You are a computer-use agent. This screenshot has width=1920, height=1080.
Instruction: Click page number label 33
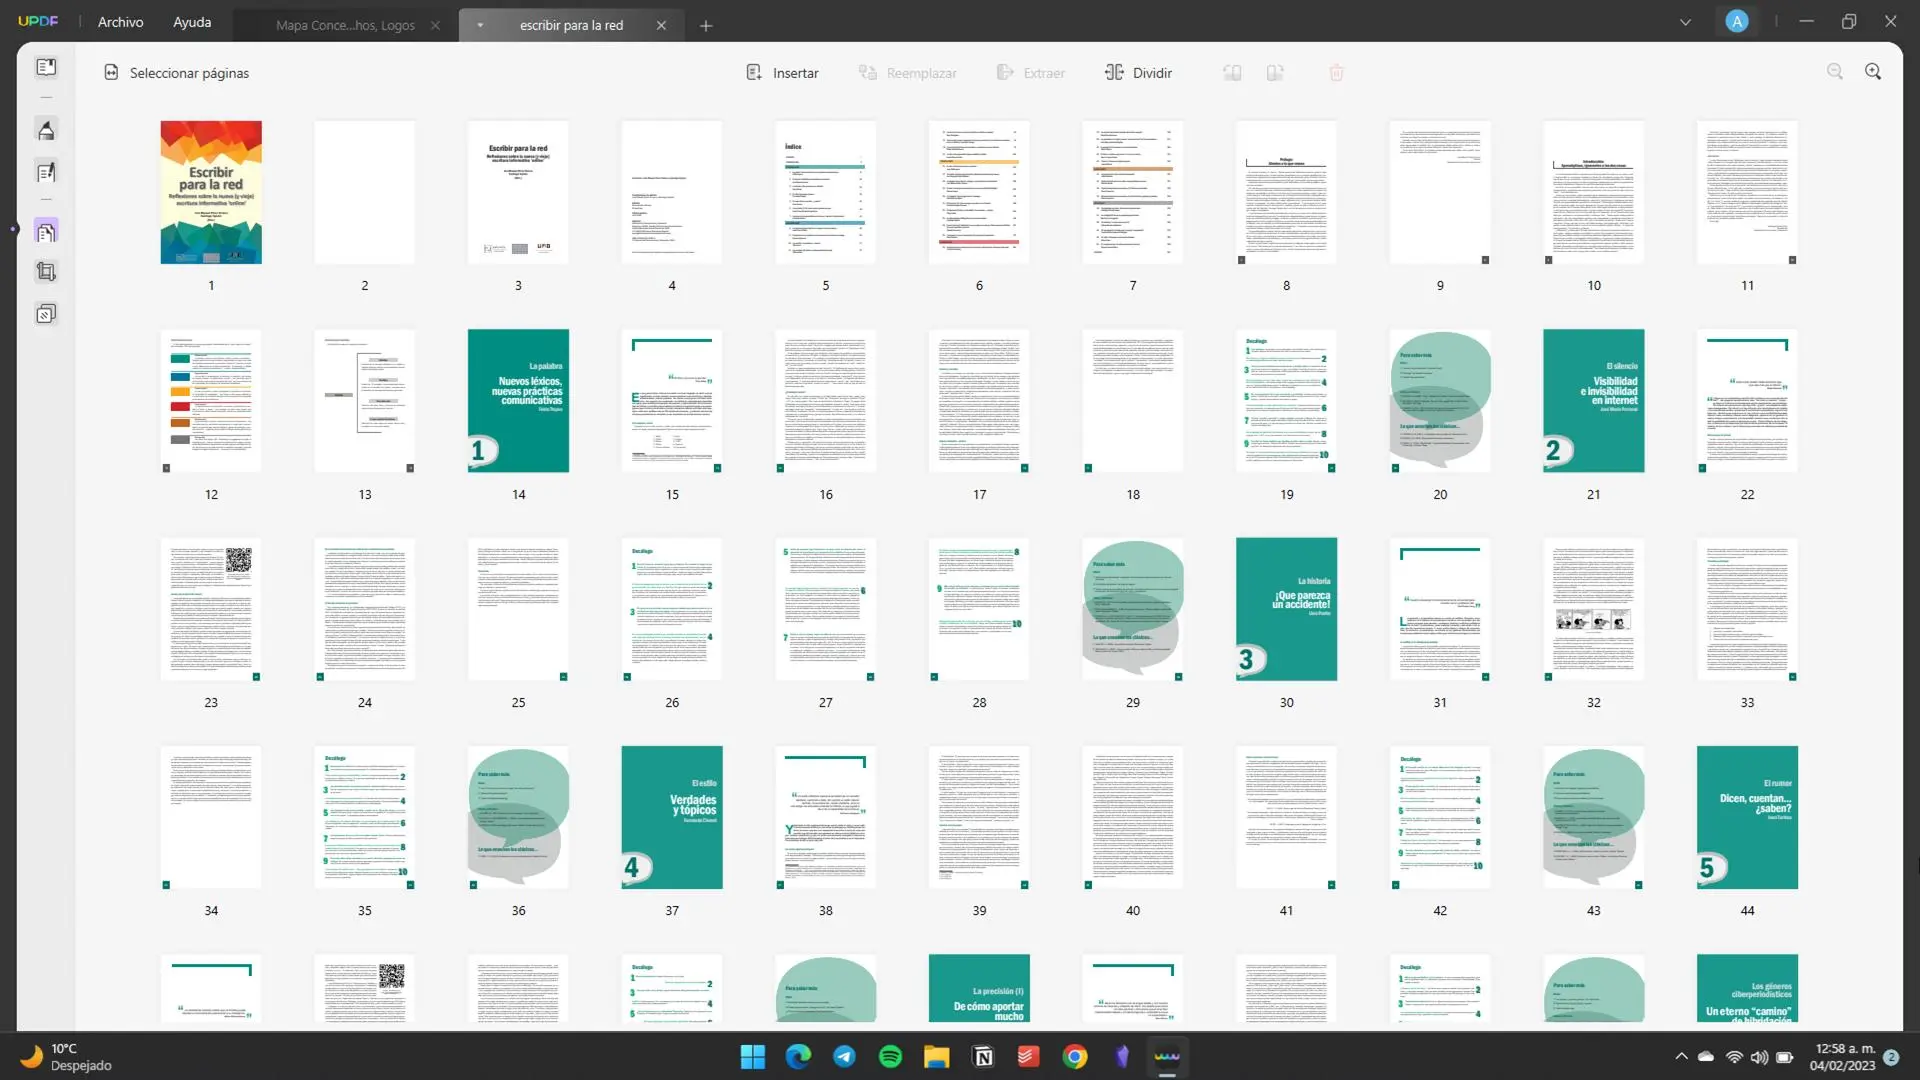pyautogui.click(x=1747, y=702)
